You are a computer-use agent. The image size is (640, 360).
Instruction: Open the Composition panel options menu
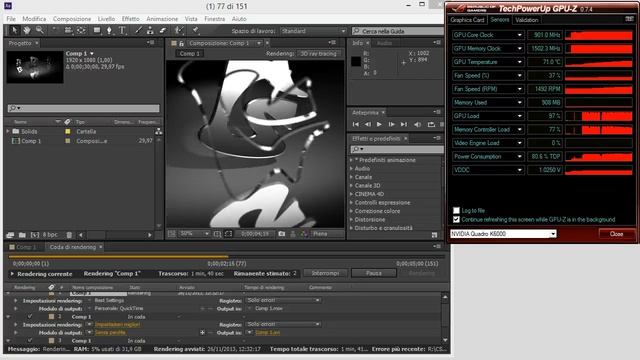point(332,42)
